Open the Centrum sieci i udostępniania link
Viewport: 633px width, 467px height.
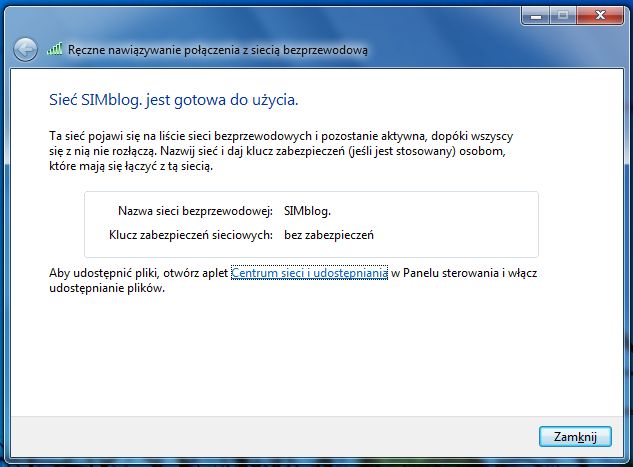(x=309, y=273)
